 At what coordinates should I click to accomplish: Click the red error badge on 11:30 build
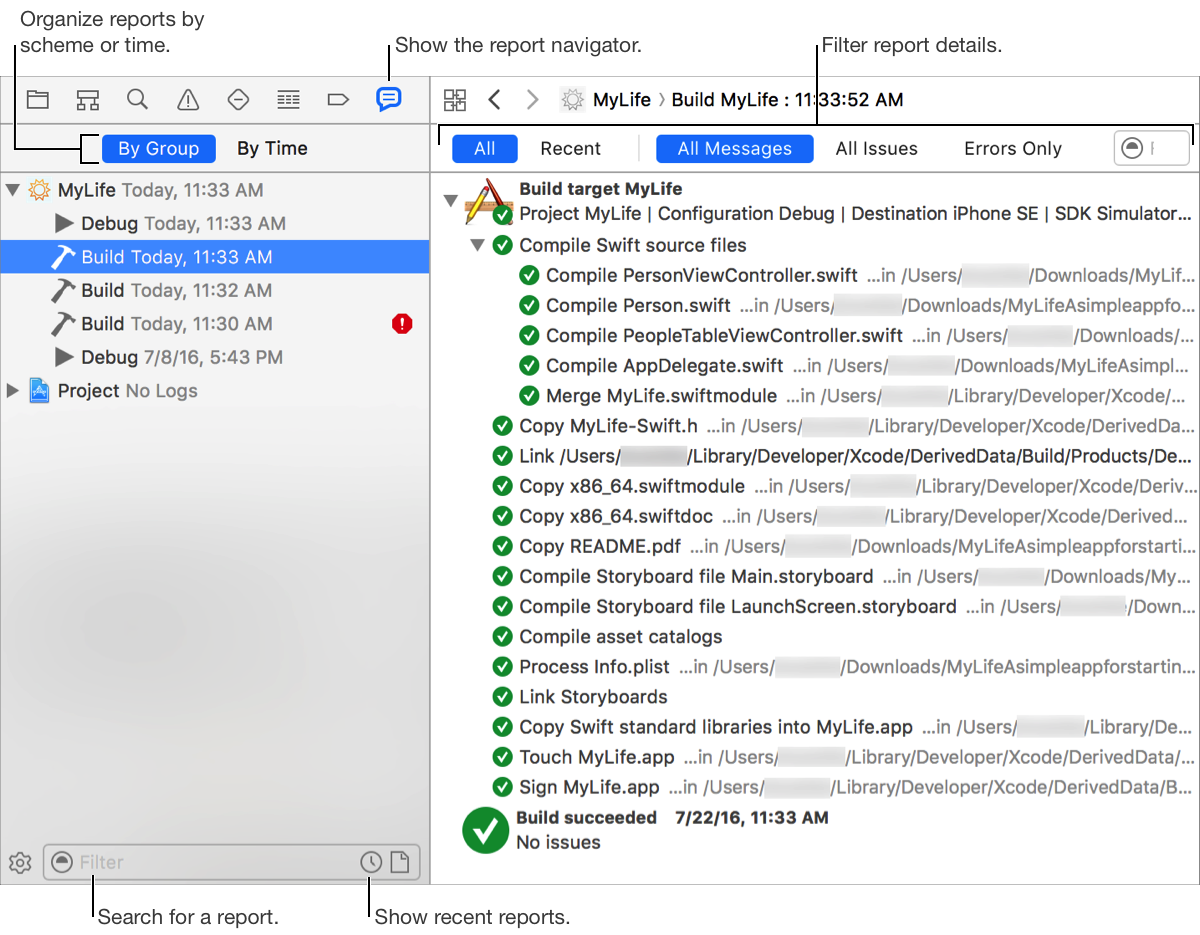(x=402, y=323)
